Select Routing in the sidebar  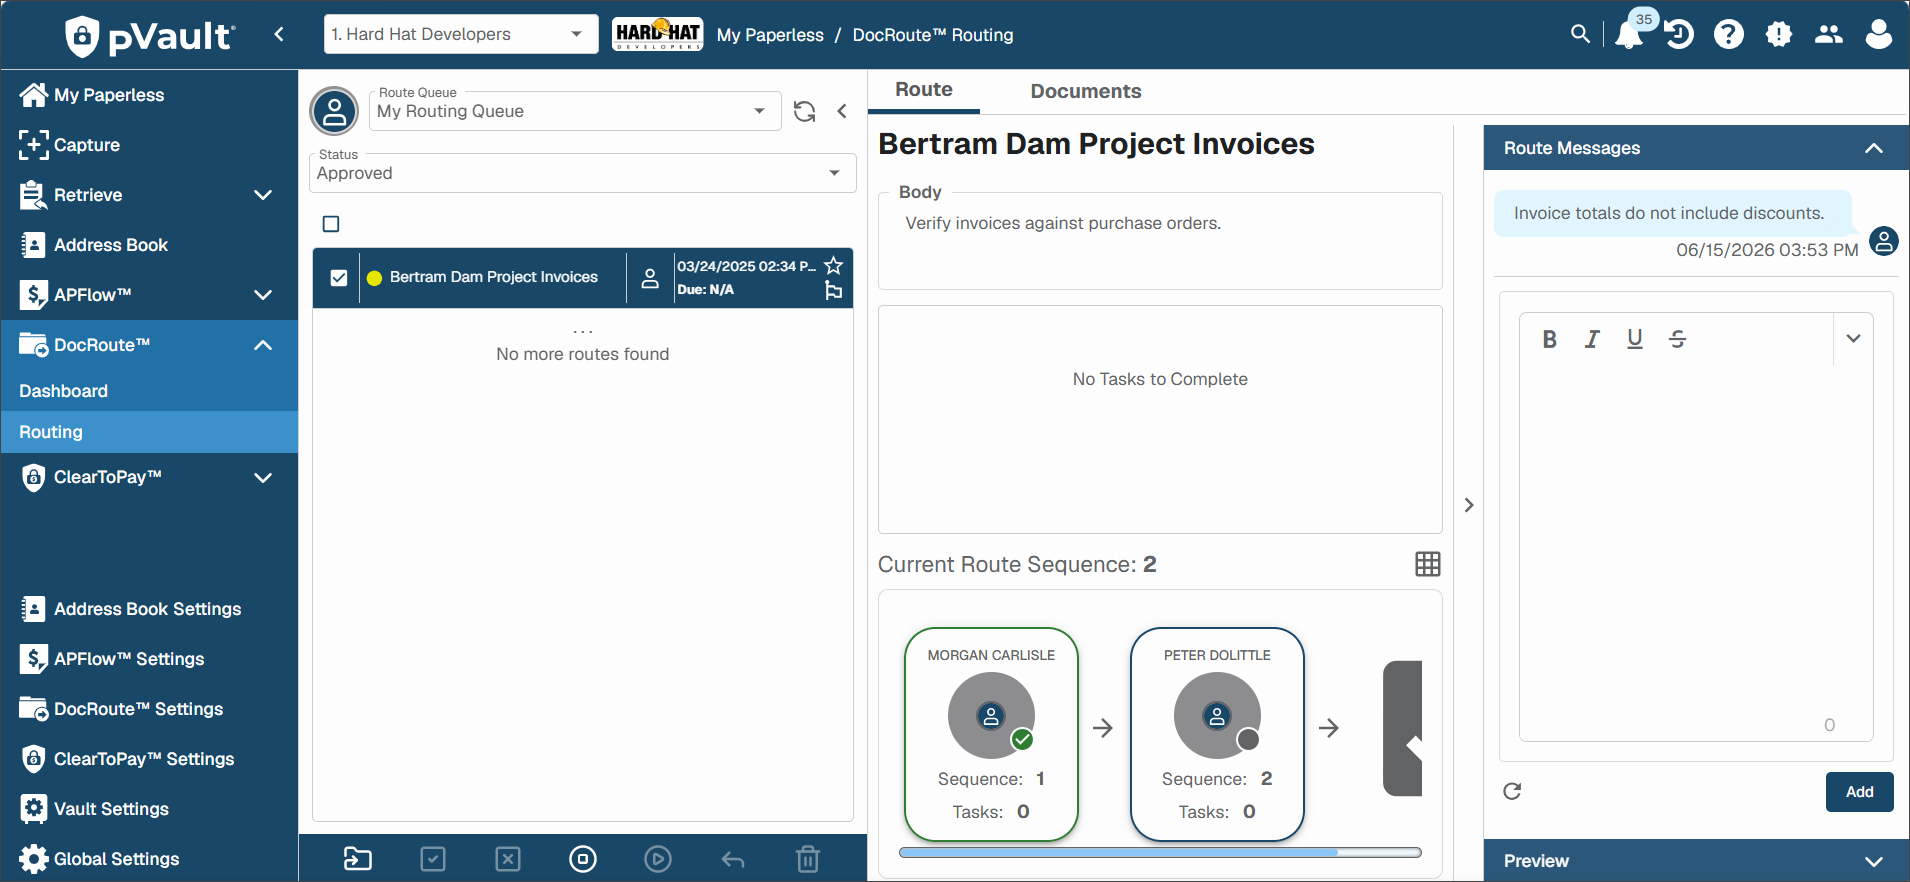(x=150, y=432)
